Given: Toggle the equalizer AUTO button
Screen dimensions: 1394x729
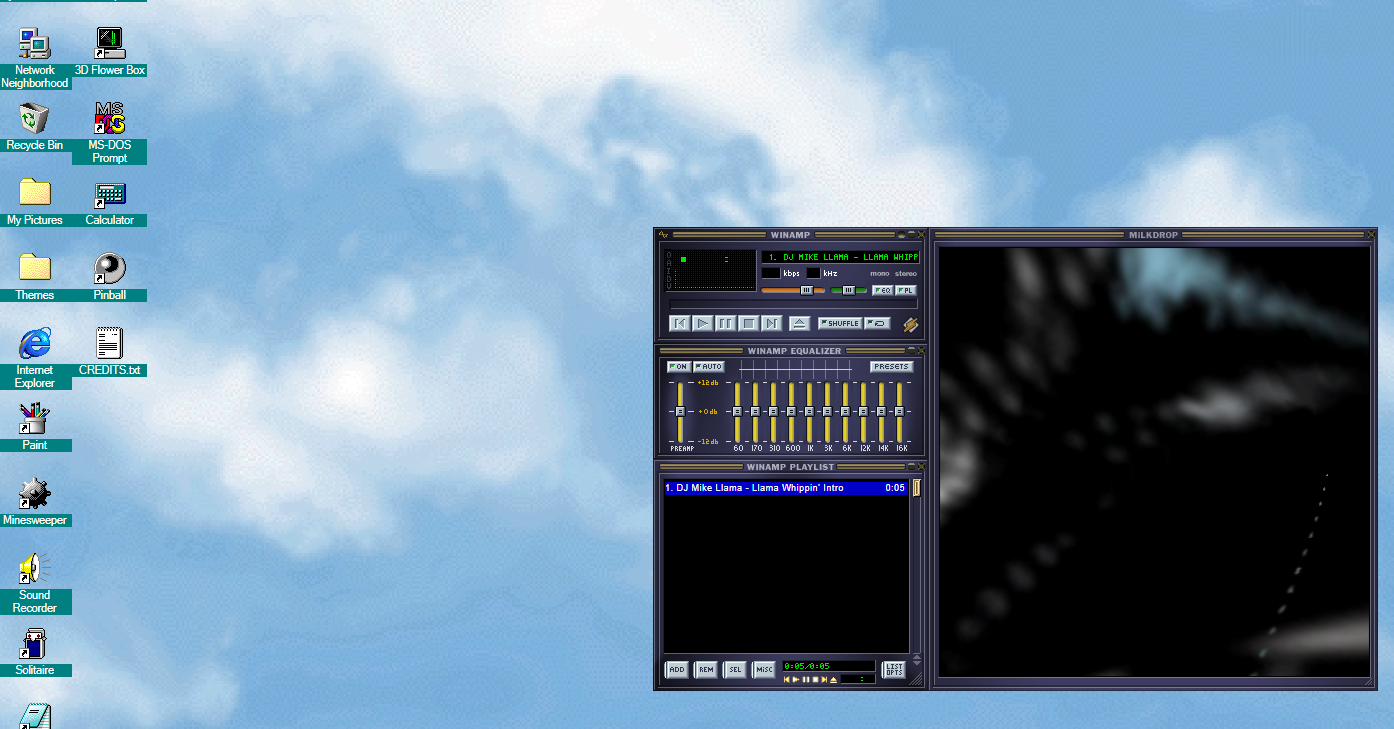Looking at the screenshot, I should pyautogui.click(x=709, y=367).
